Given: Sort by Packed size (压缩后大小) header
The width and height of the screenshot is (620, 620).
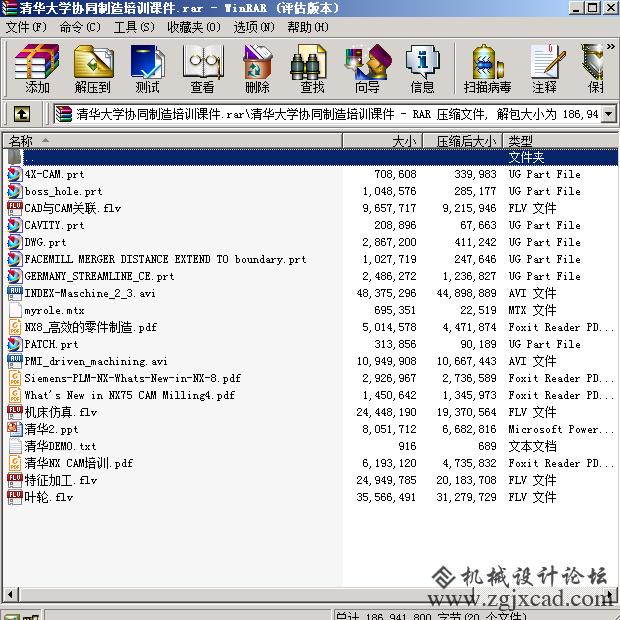Looking at the screenshot, I should pyautogui.click(x=463, y=141).
